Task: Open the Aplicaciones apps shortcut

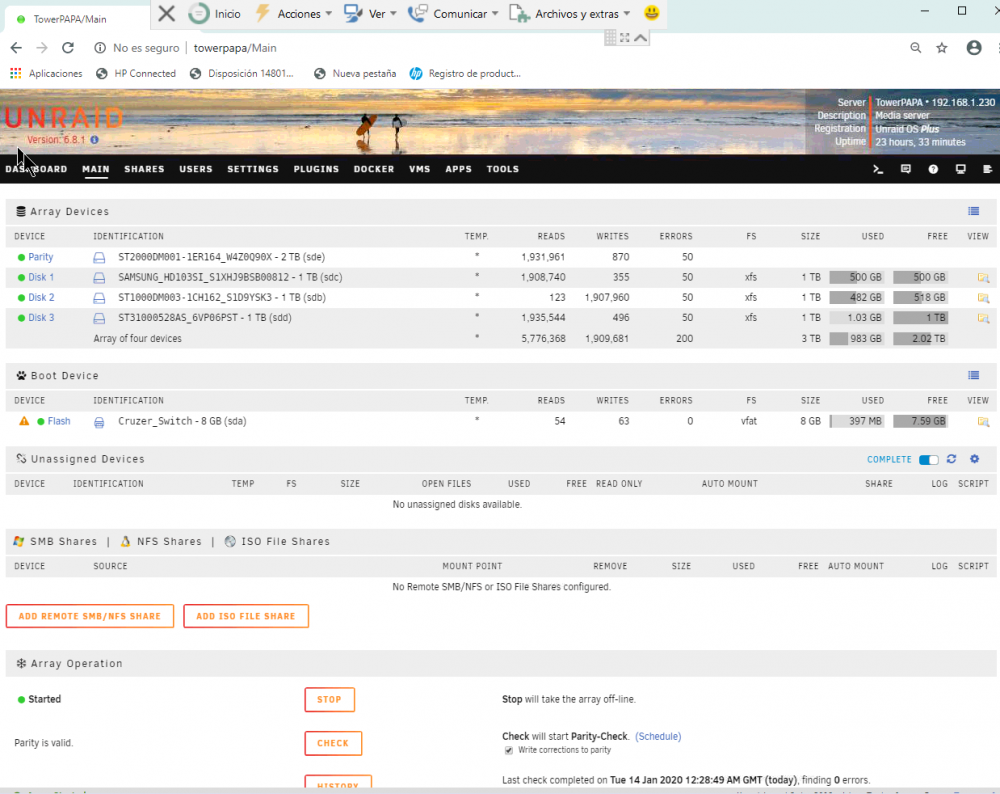Action: coord(46,74)
